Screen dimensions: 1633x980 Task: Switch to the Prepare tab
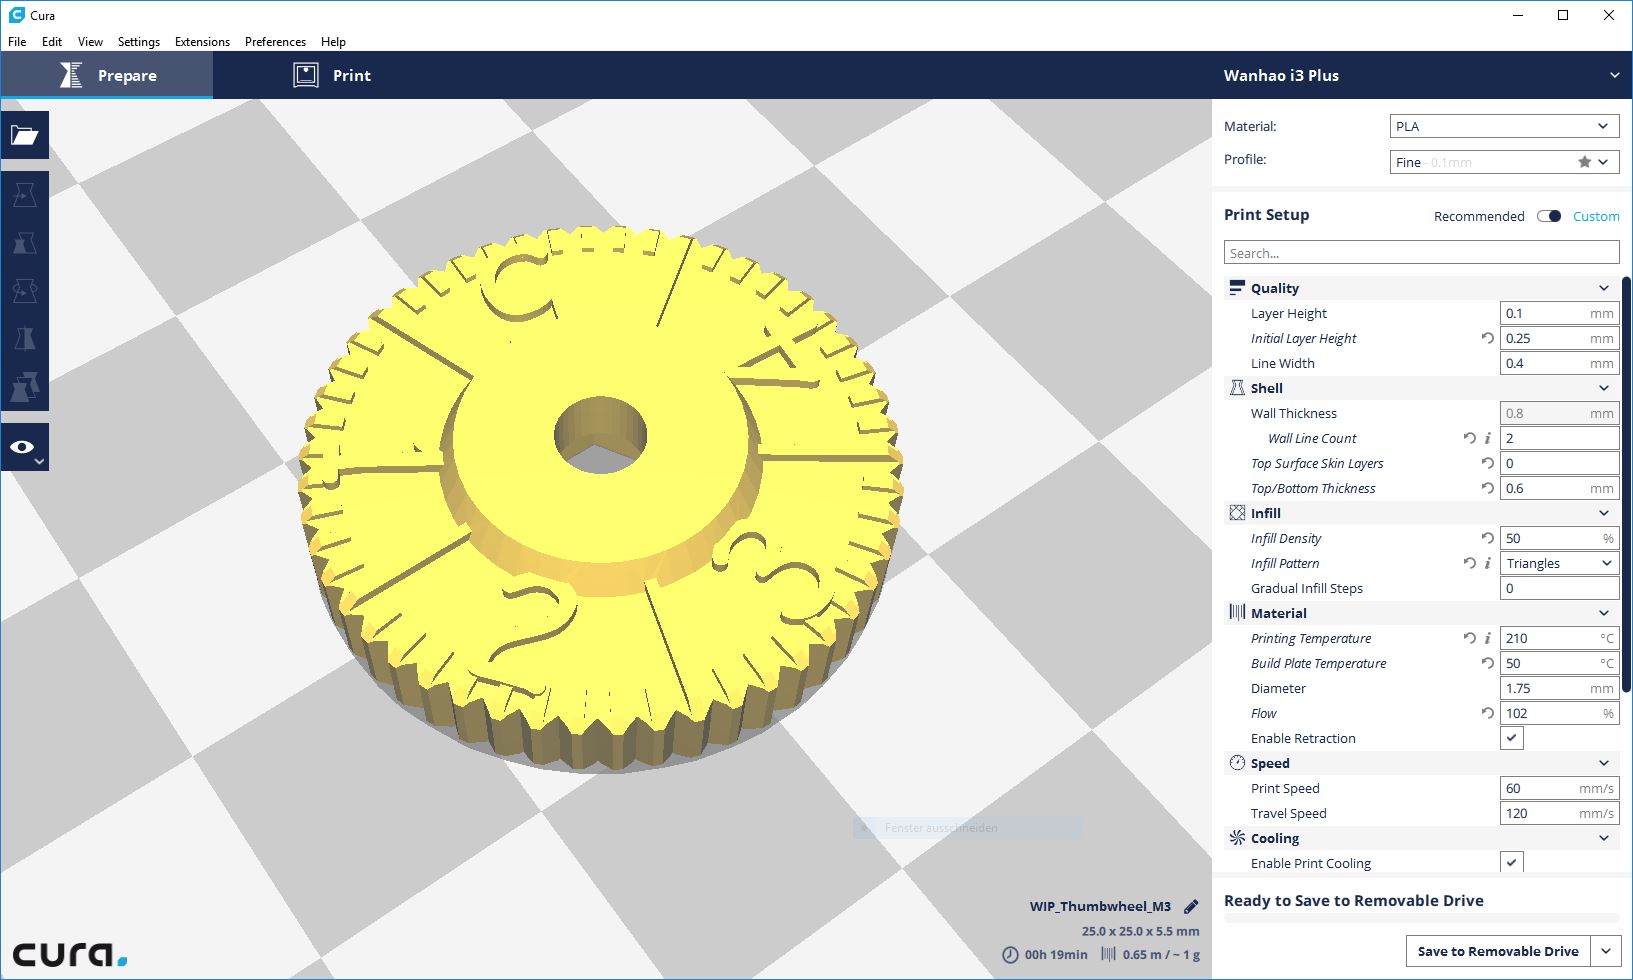(x=107, y=75)
